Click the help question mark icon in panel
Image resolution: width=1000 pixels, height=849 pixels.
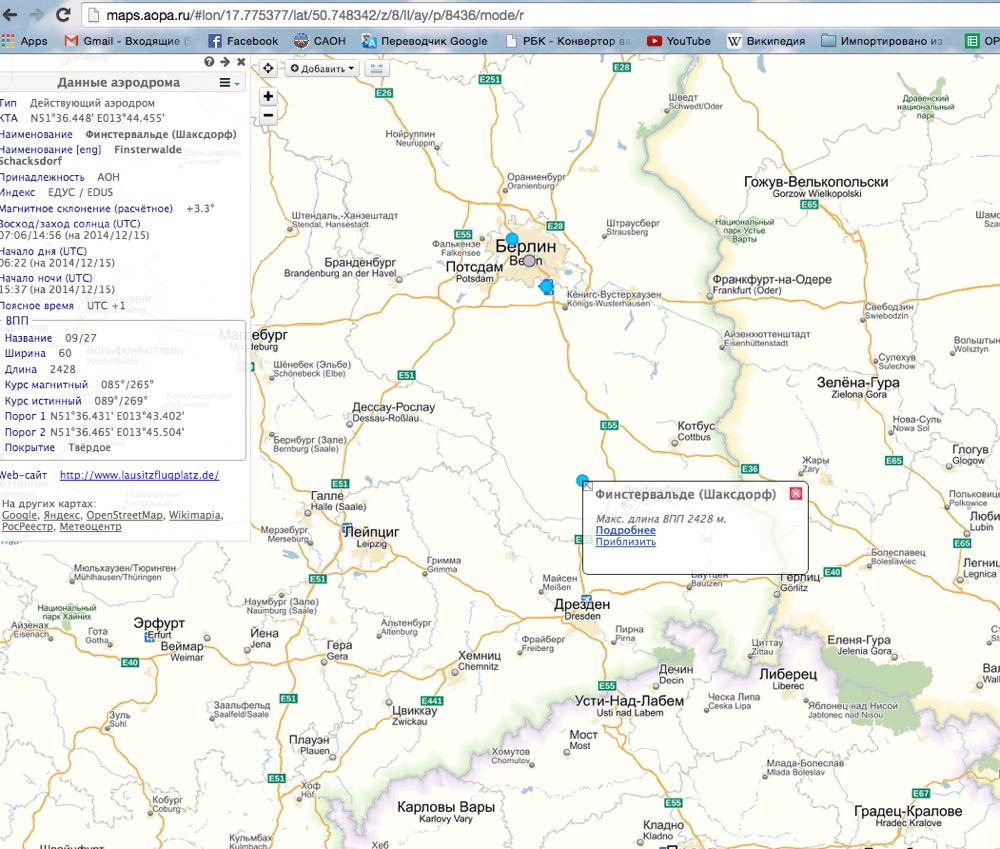click(209, 62)
